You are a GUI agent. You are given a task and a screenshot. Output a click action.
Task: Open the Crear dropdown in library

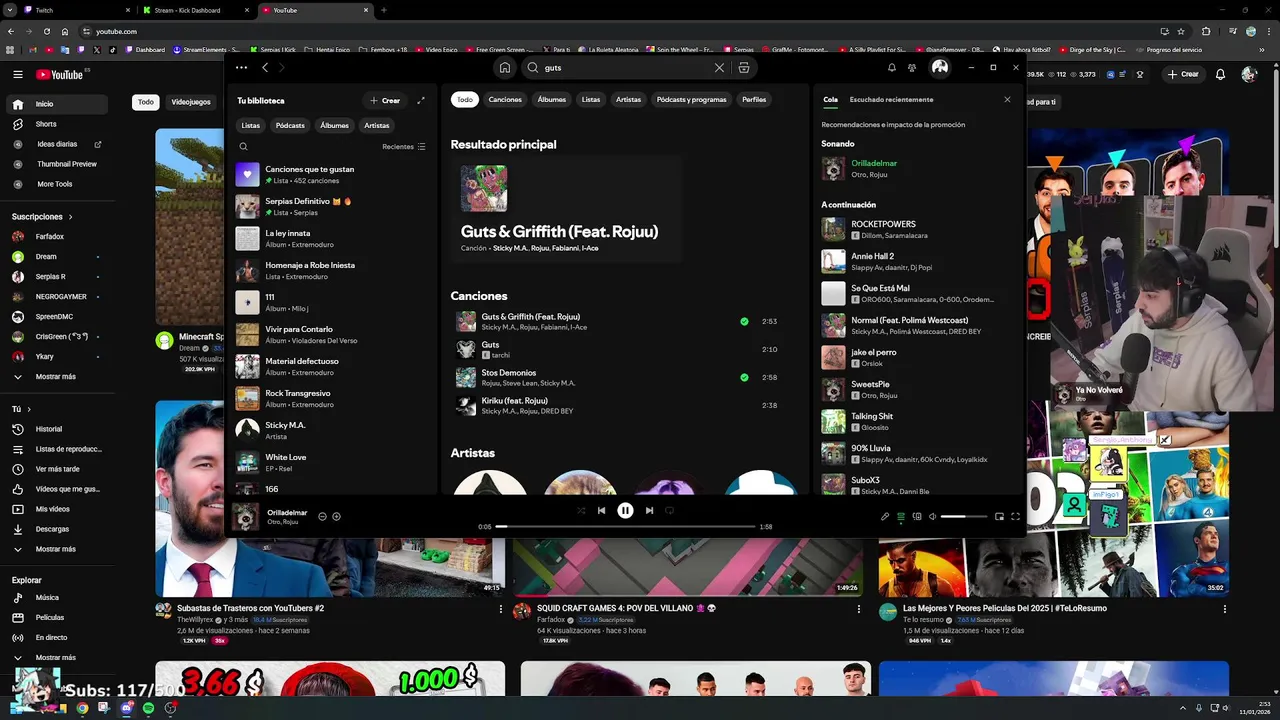(385, 100)
